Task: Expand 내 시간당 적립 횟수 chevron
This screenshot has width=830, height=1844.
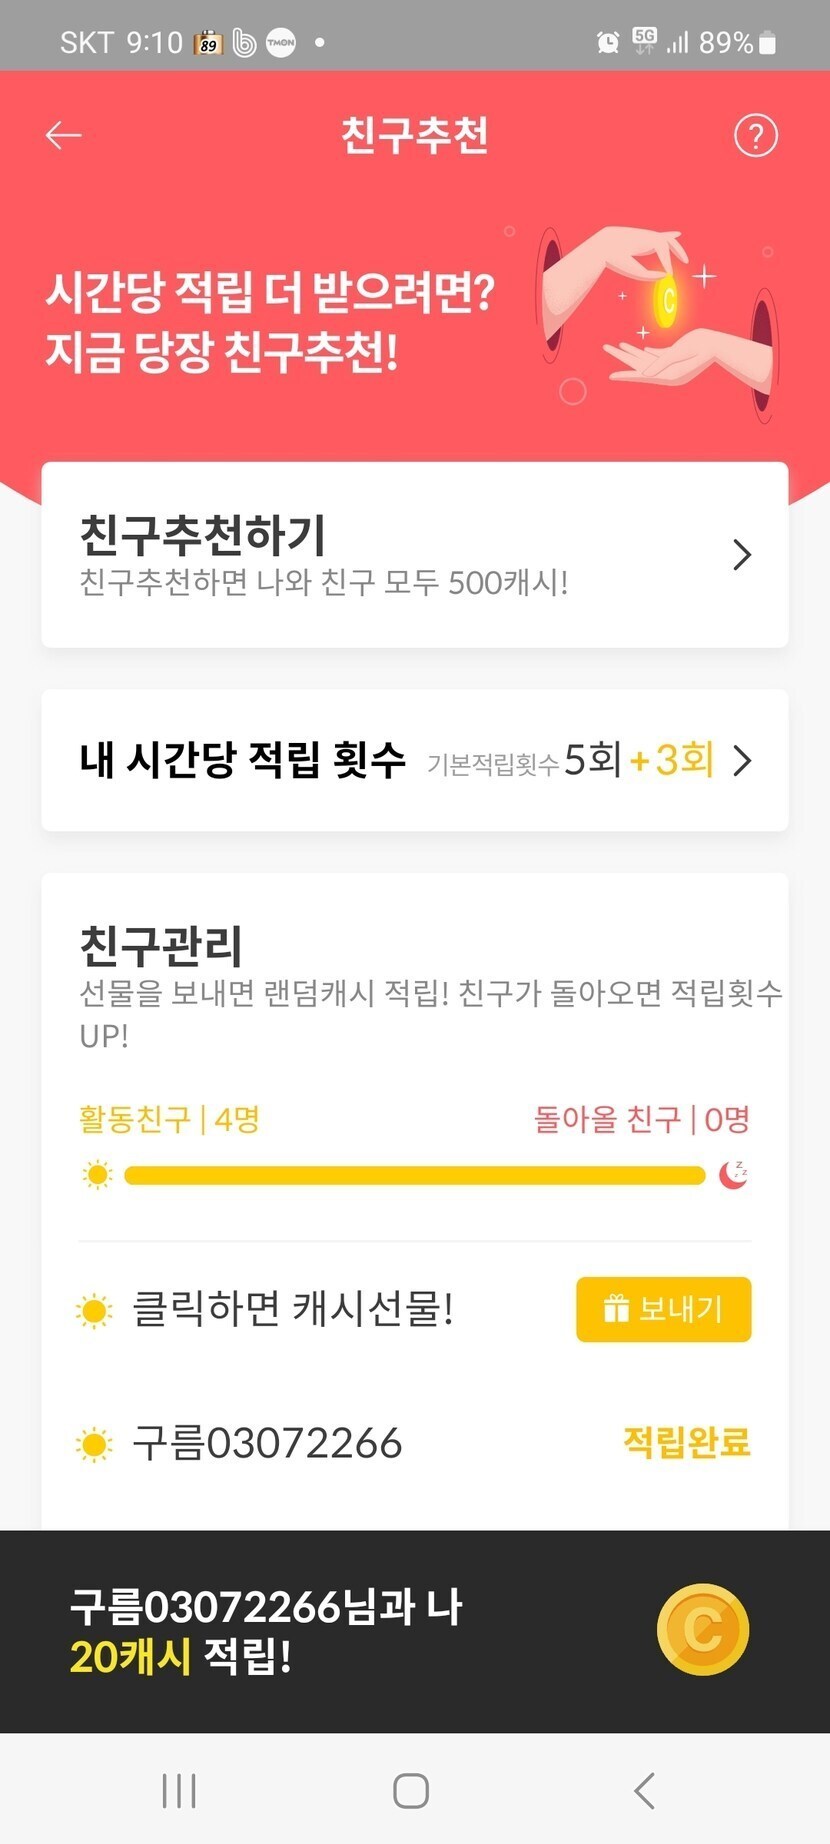Action: (742, 761)
